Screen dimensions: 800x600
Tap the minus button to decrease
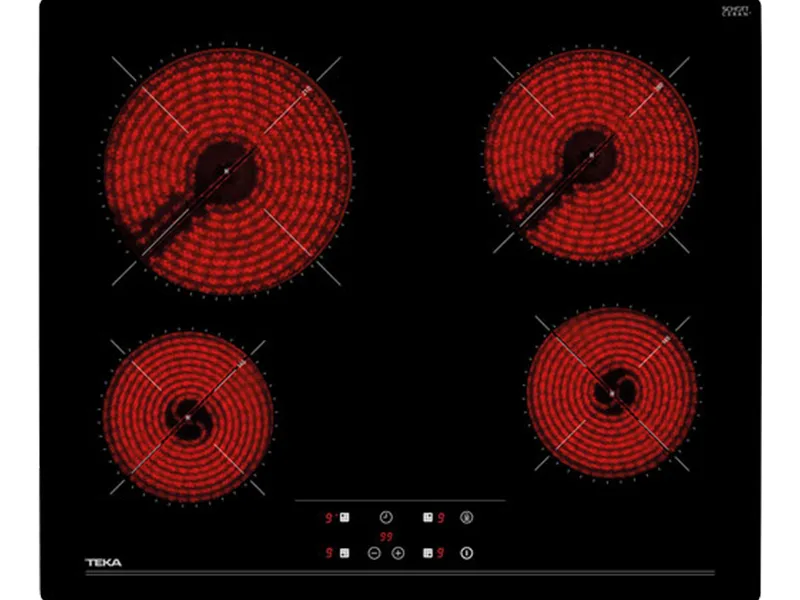[x=373, y=553]
